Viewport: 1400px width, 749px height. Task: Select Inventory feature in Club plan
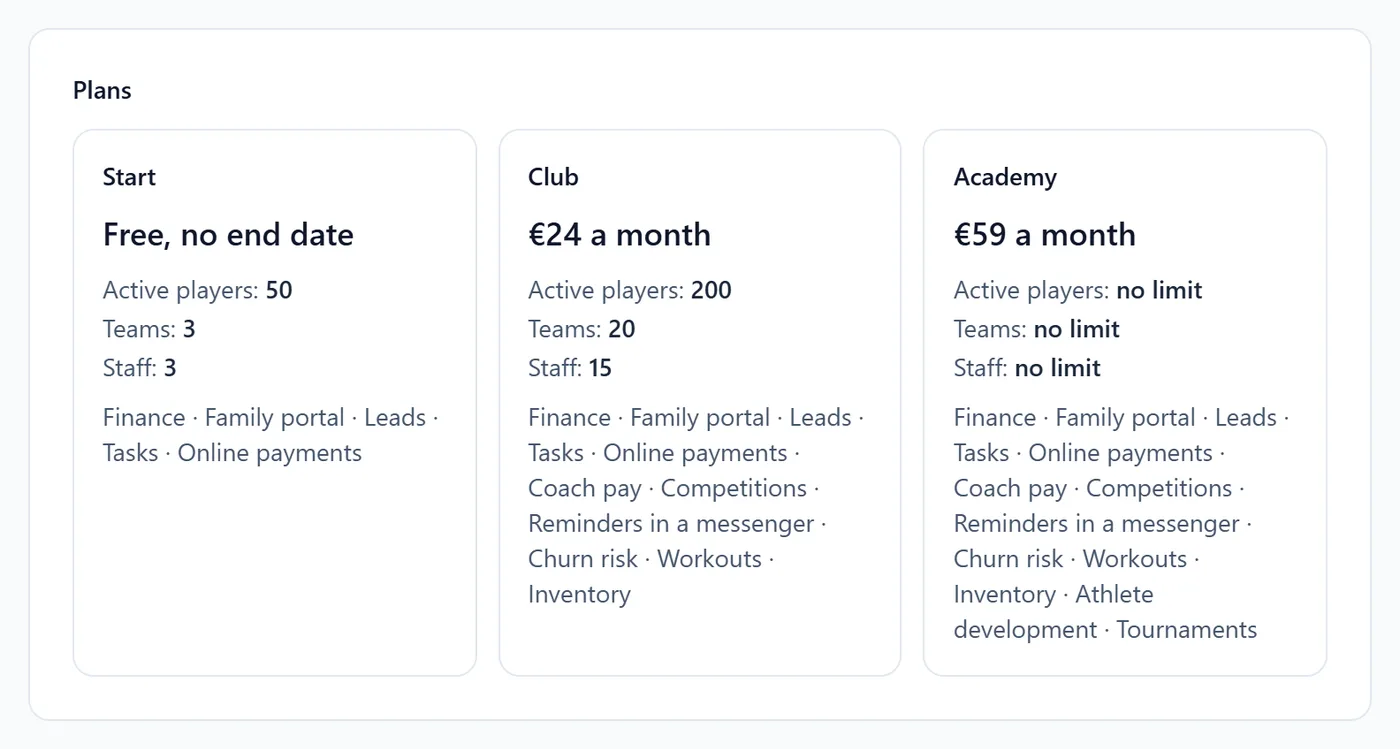click(x=579, y=594)
